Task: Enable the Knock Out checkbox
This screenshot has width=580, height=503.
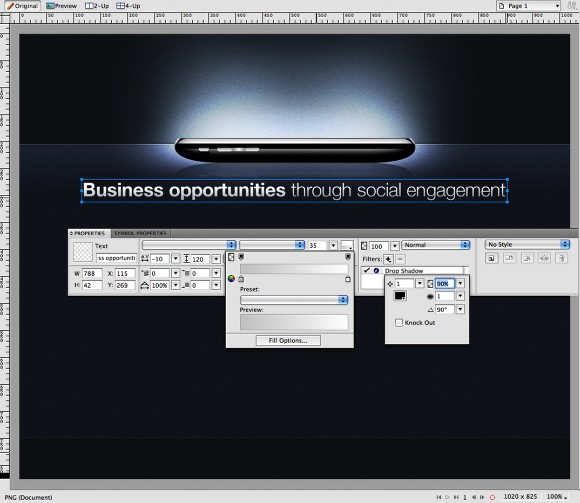Action: pyautogui.click(x=399, y=323)
